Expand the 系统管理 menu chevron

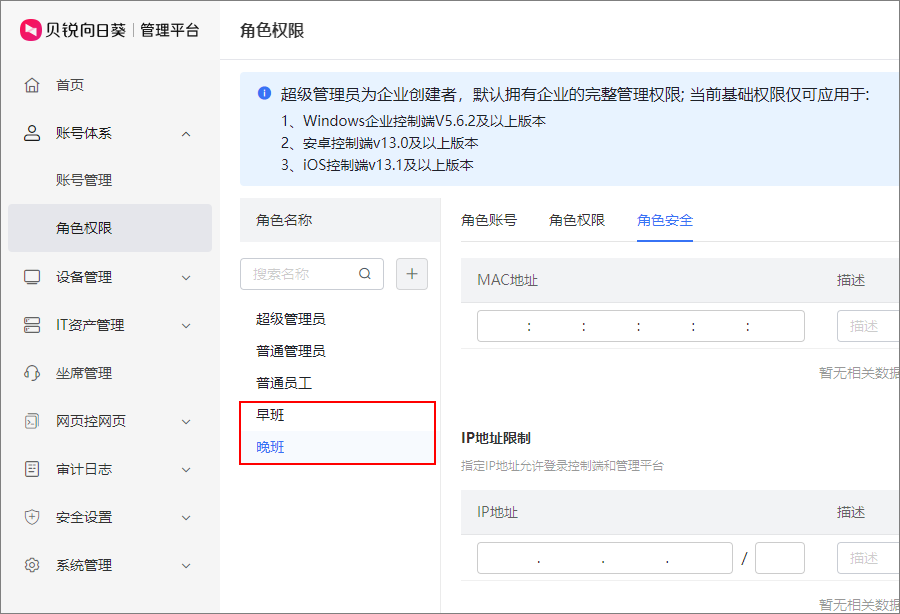tap(186, 566)
